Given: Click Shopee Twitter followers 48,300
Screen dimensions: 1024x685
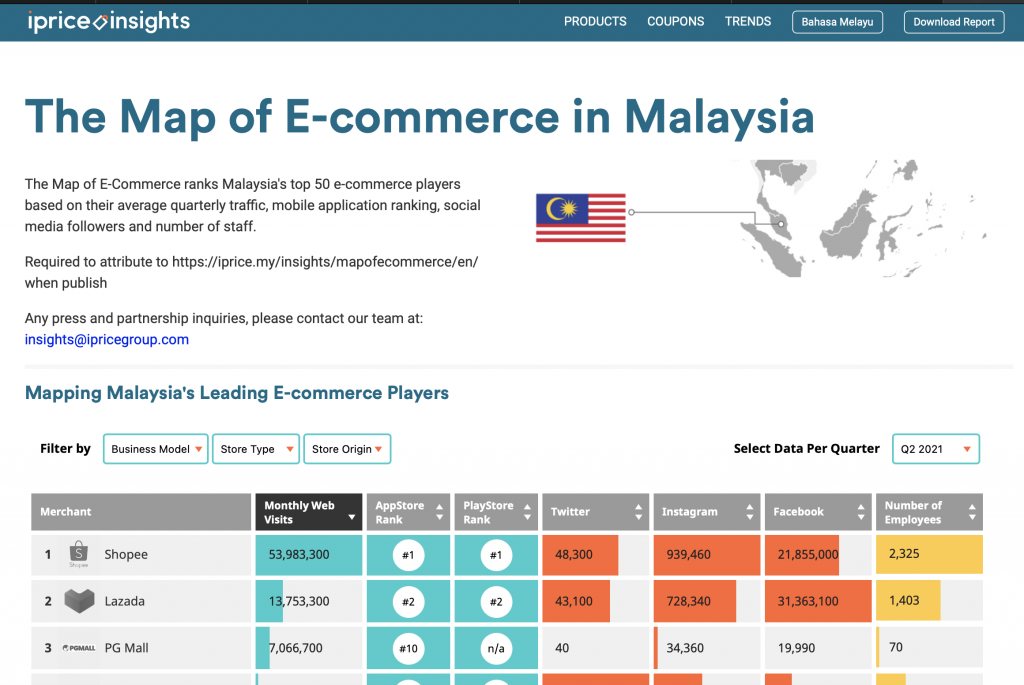Looking at the screenshot, I should pos(574,554).
